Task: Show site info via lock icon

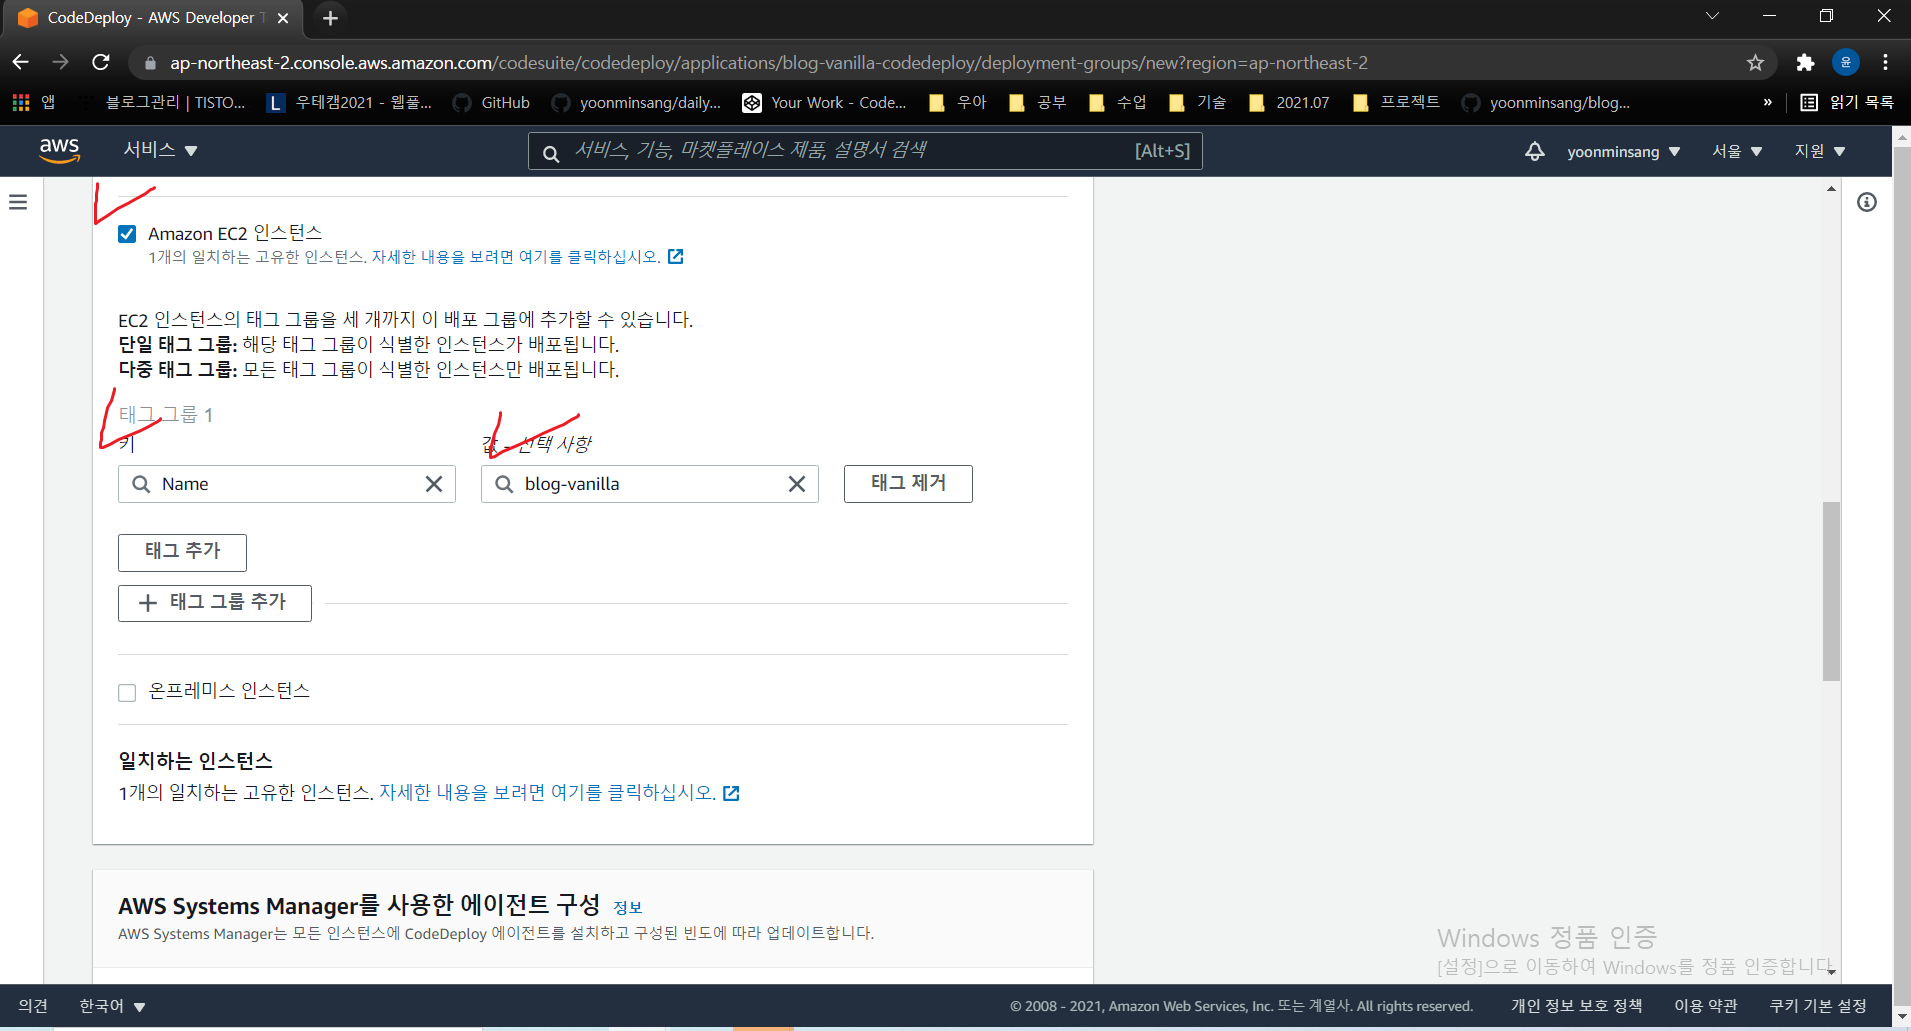Action: 150,63
